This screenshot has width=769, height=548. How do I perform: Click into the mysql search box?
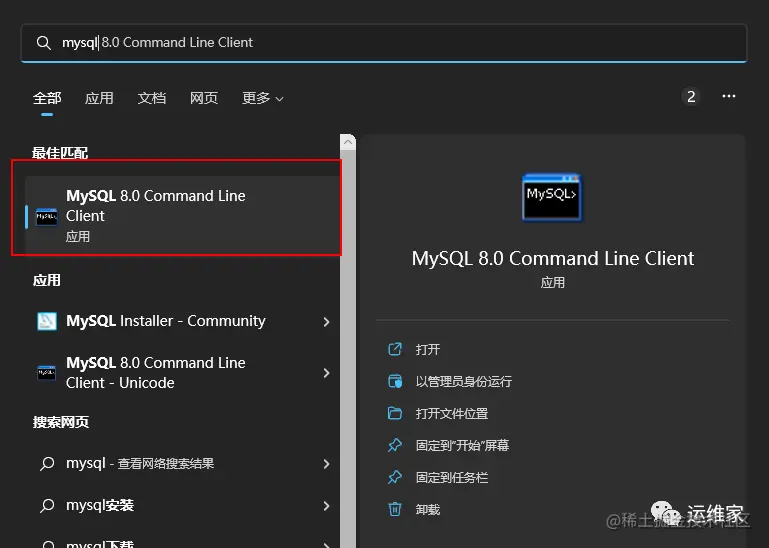(384, 43)
